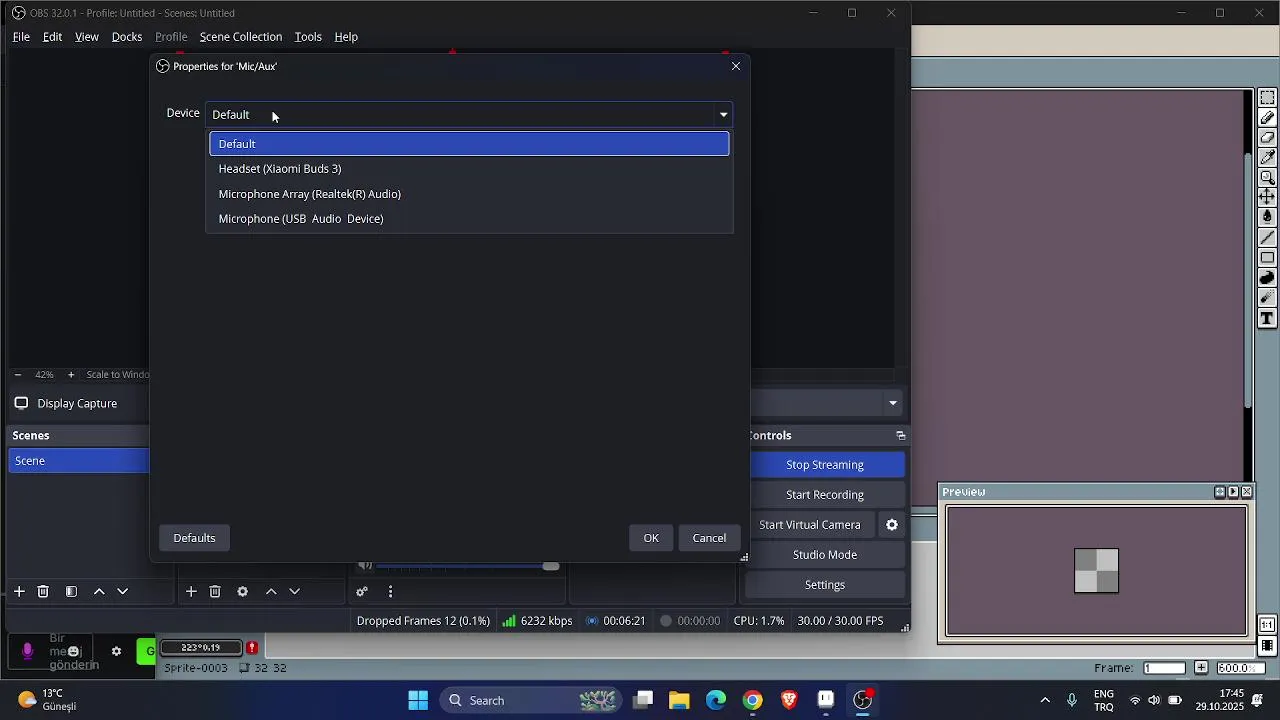
Task: Open advanced audio properties gears icon
Action: pyautogui.click(x=362, y=592)
